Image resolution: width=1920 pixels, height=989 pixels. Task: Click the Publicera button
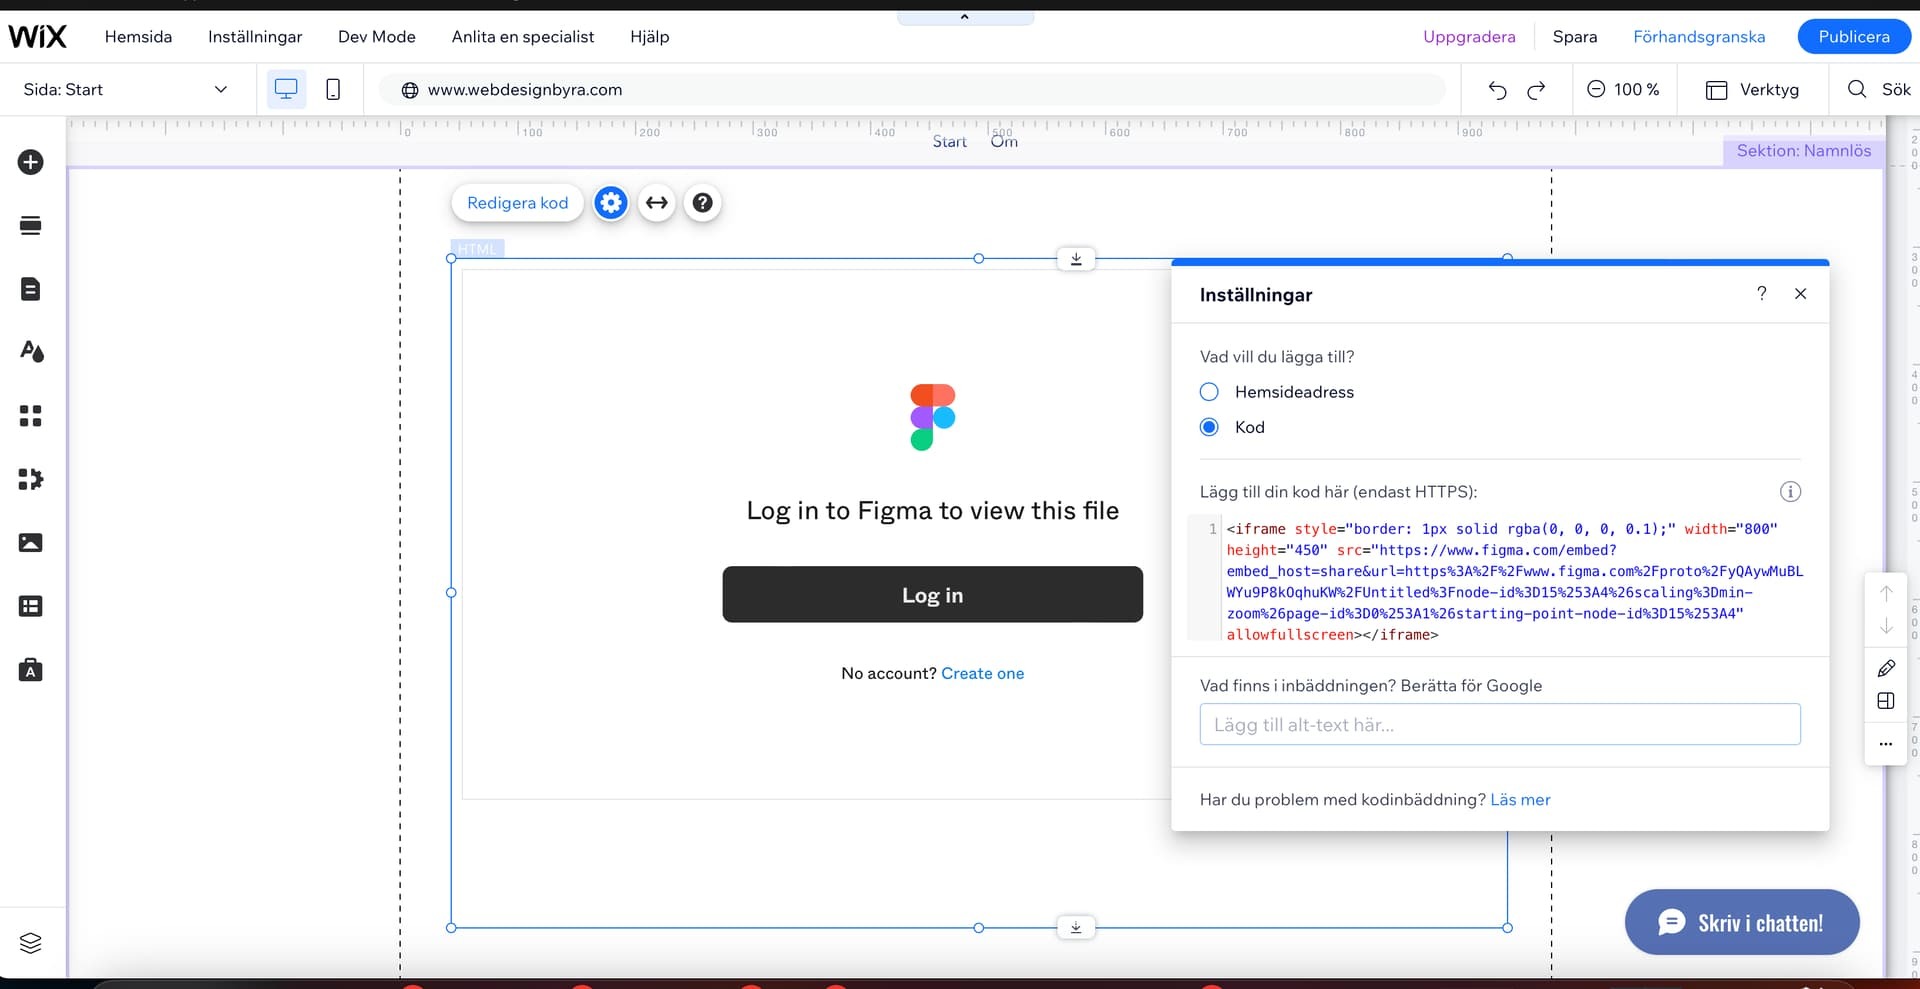click(1854, 37)
